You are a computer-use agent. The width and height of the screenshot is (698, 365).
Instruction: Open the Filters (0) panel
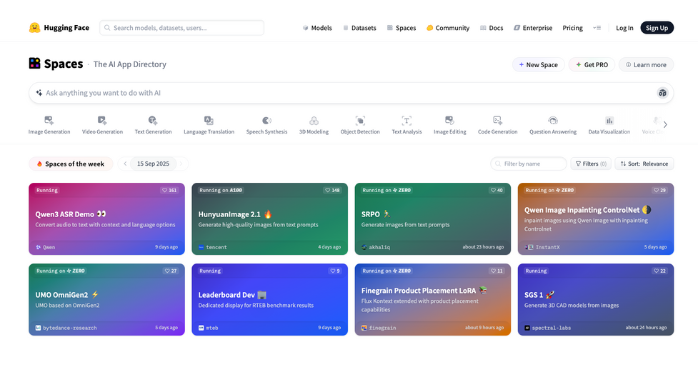coord(591,164)
